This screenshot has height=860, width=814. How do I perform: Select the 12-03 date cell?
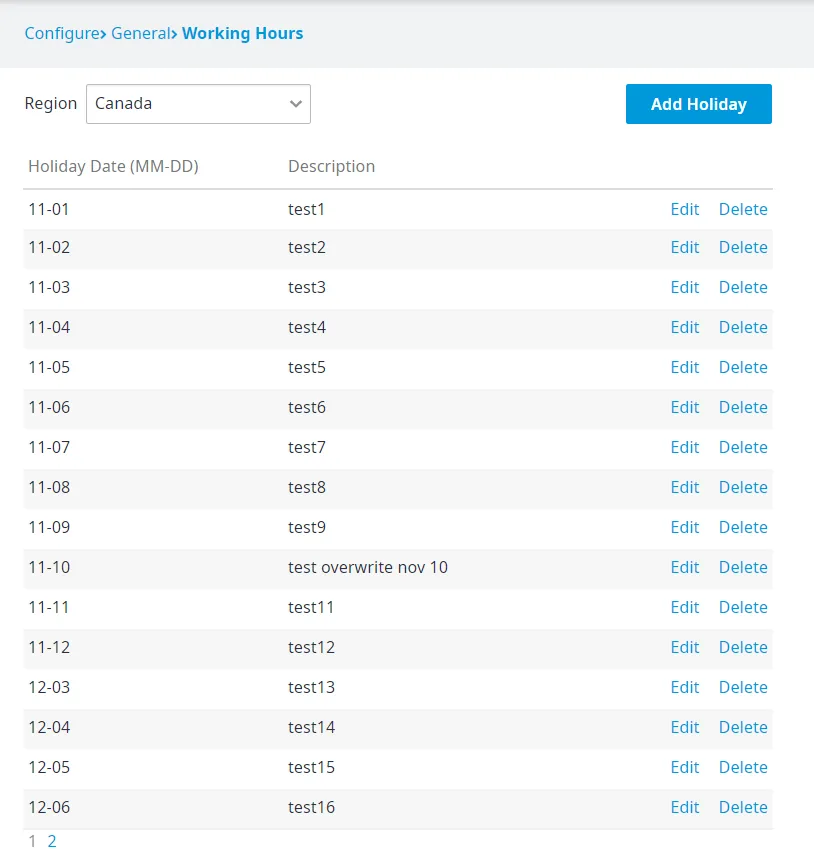click(x=49, y=688)
